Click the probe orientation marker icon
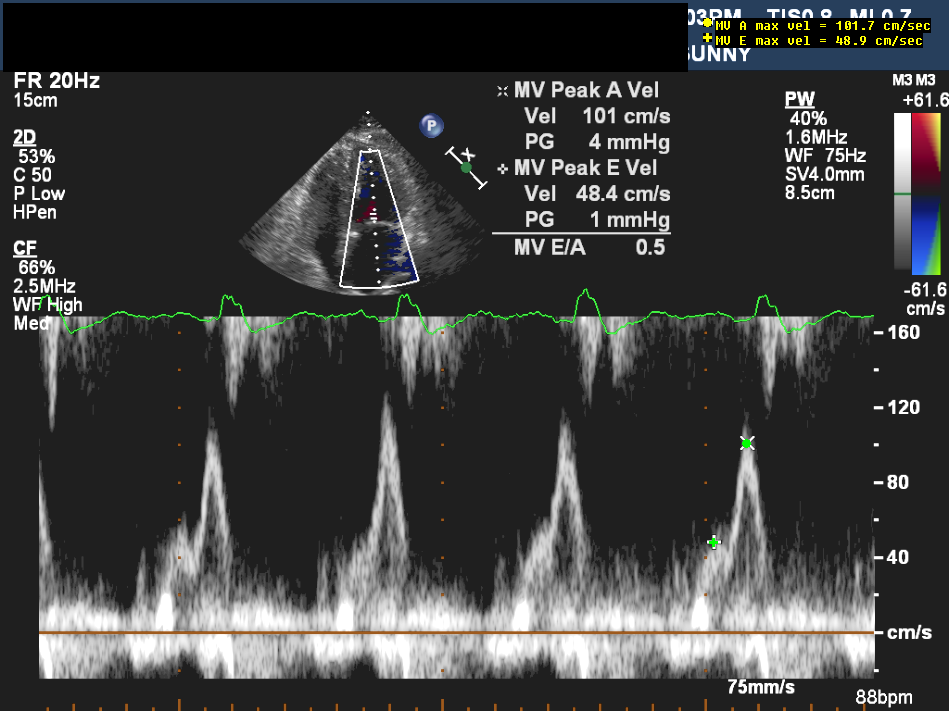 [x=466, y=167]
